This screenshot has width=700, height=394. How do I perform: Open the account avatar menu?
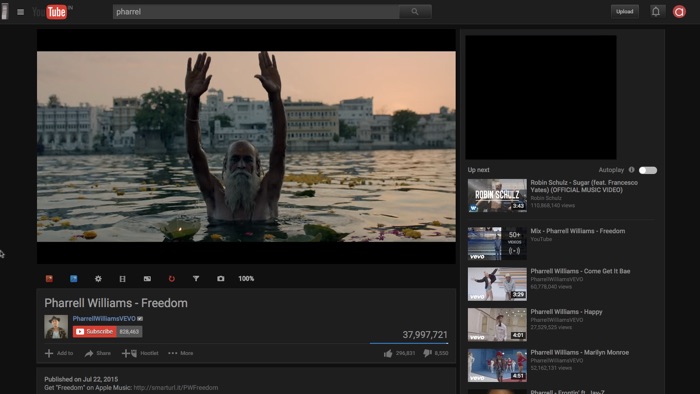[x=679, y=12]
